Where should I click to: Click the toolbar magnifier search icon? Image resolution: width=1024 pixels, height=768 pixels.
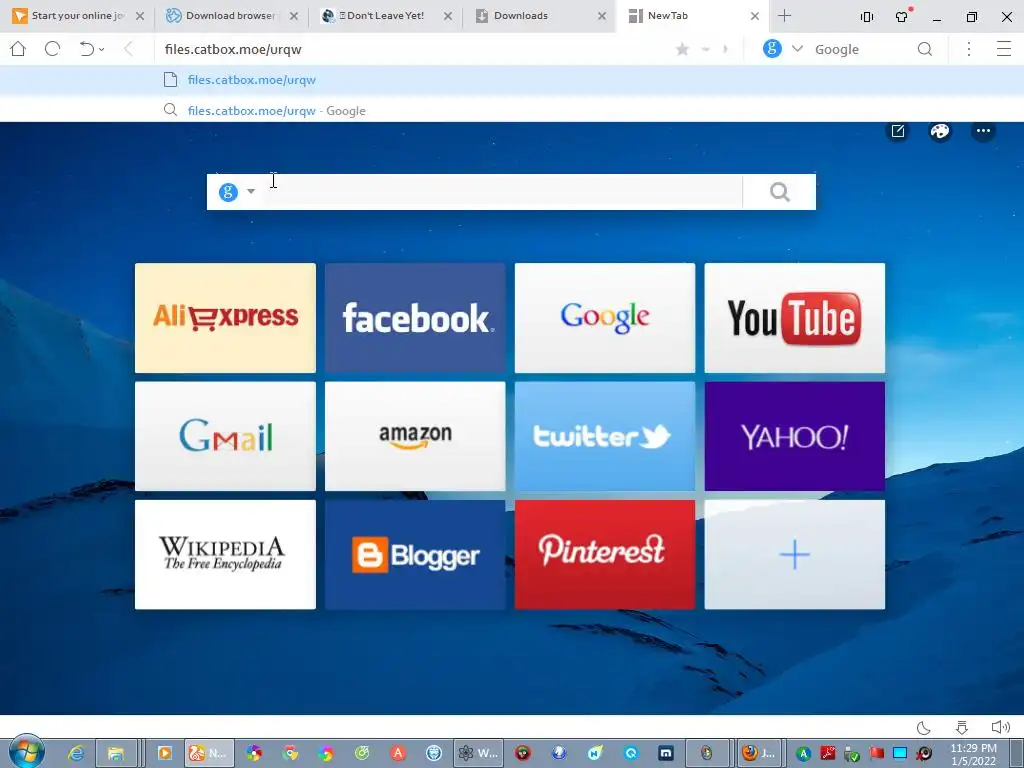pyautogui.click(x=925, y=49)
